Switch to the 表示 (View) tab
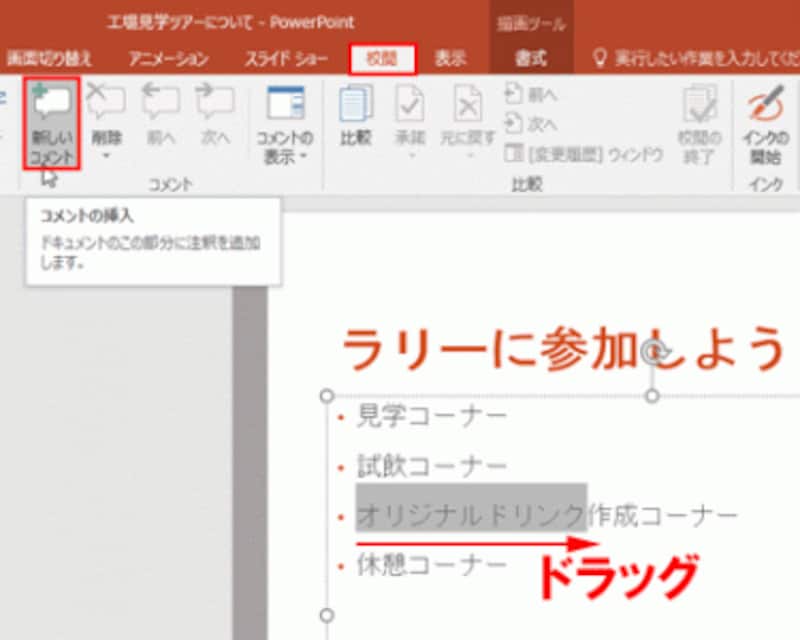800x640 pixels. pyautogui.click(x=450, y=59)
